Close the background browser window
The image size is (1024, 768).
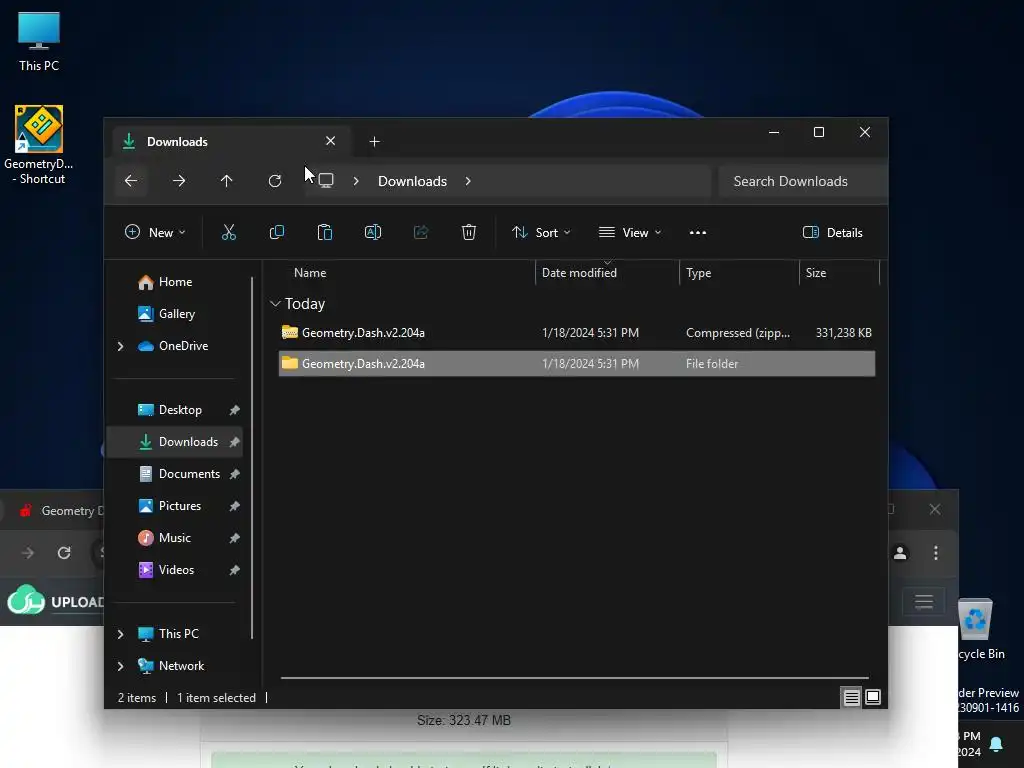coord(935,509)
